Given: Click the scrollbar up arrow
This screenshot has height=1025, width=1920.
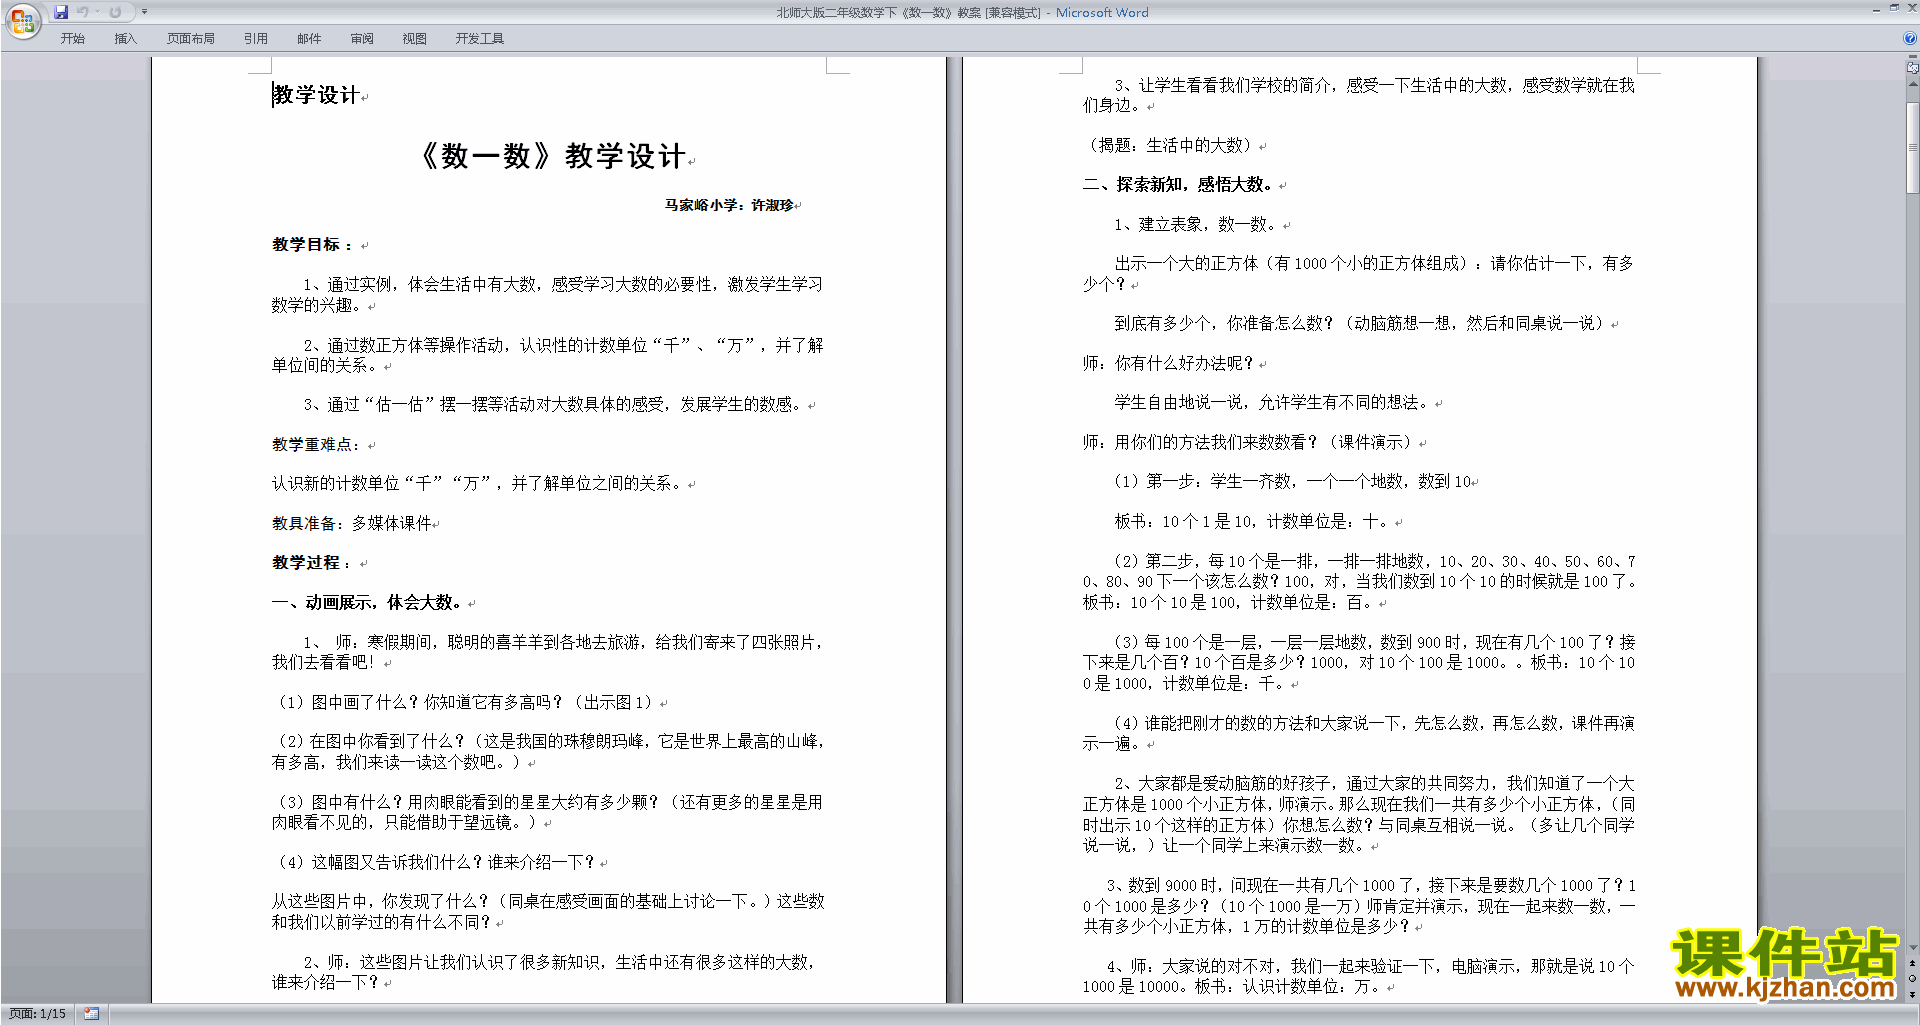Looking at the screenshot, I should [x=1913, y=84].
